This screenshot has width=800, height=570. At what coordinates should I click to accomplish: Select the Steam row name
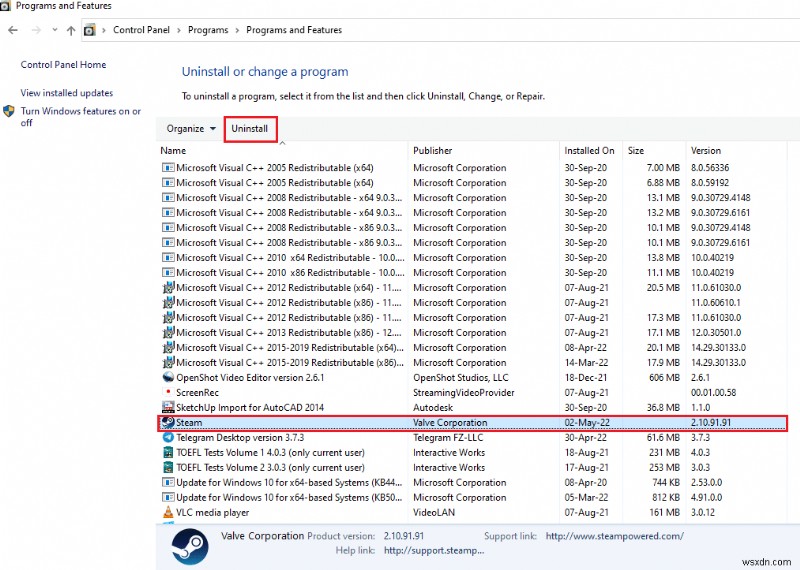tap(189, 423)
